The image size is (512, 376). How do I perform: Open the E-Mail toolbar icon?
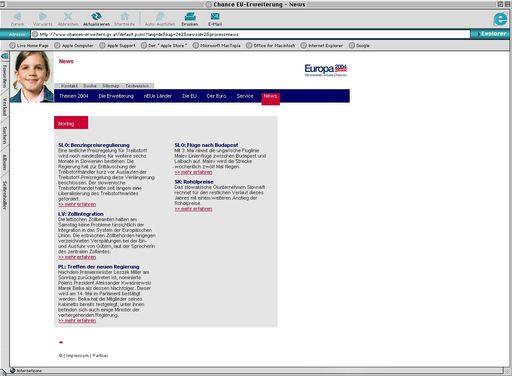(215, 16)
